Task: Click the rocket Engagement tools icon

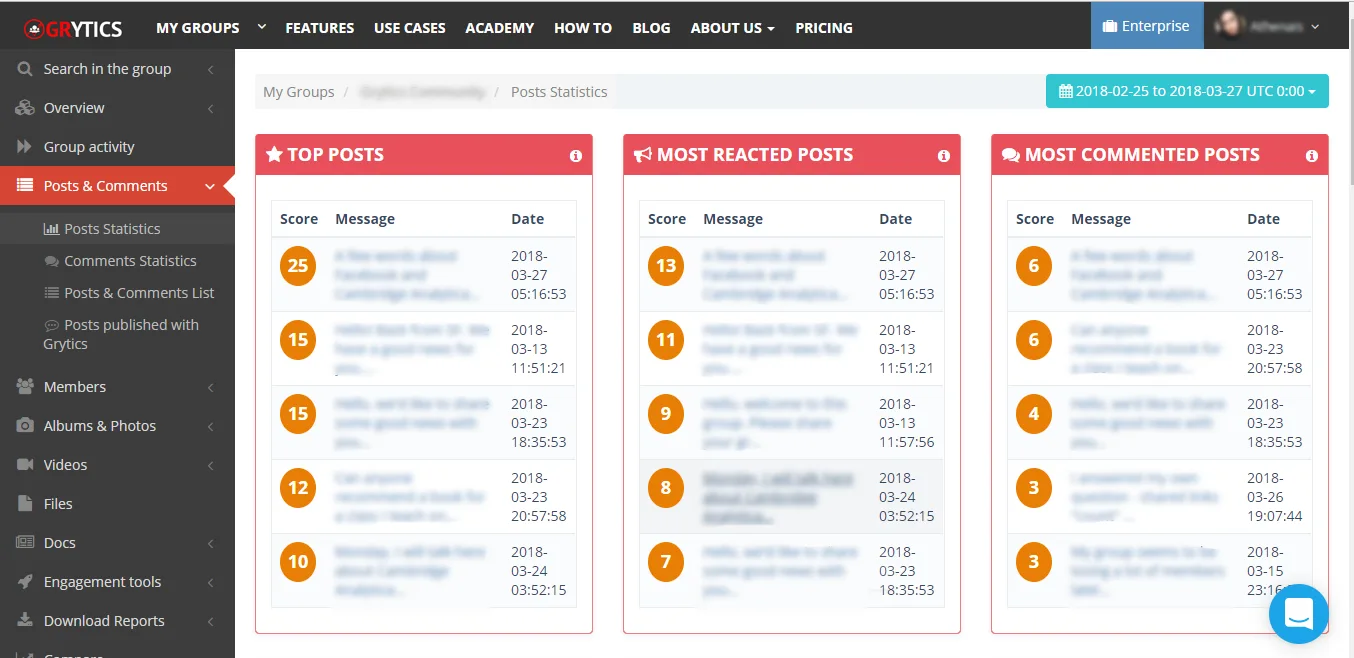Action: pyautogui.click(x=25, y=582)
